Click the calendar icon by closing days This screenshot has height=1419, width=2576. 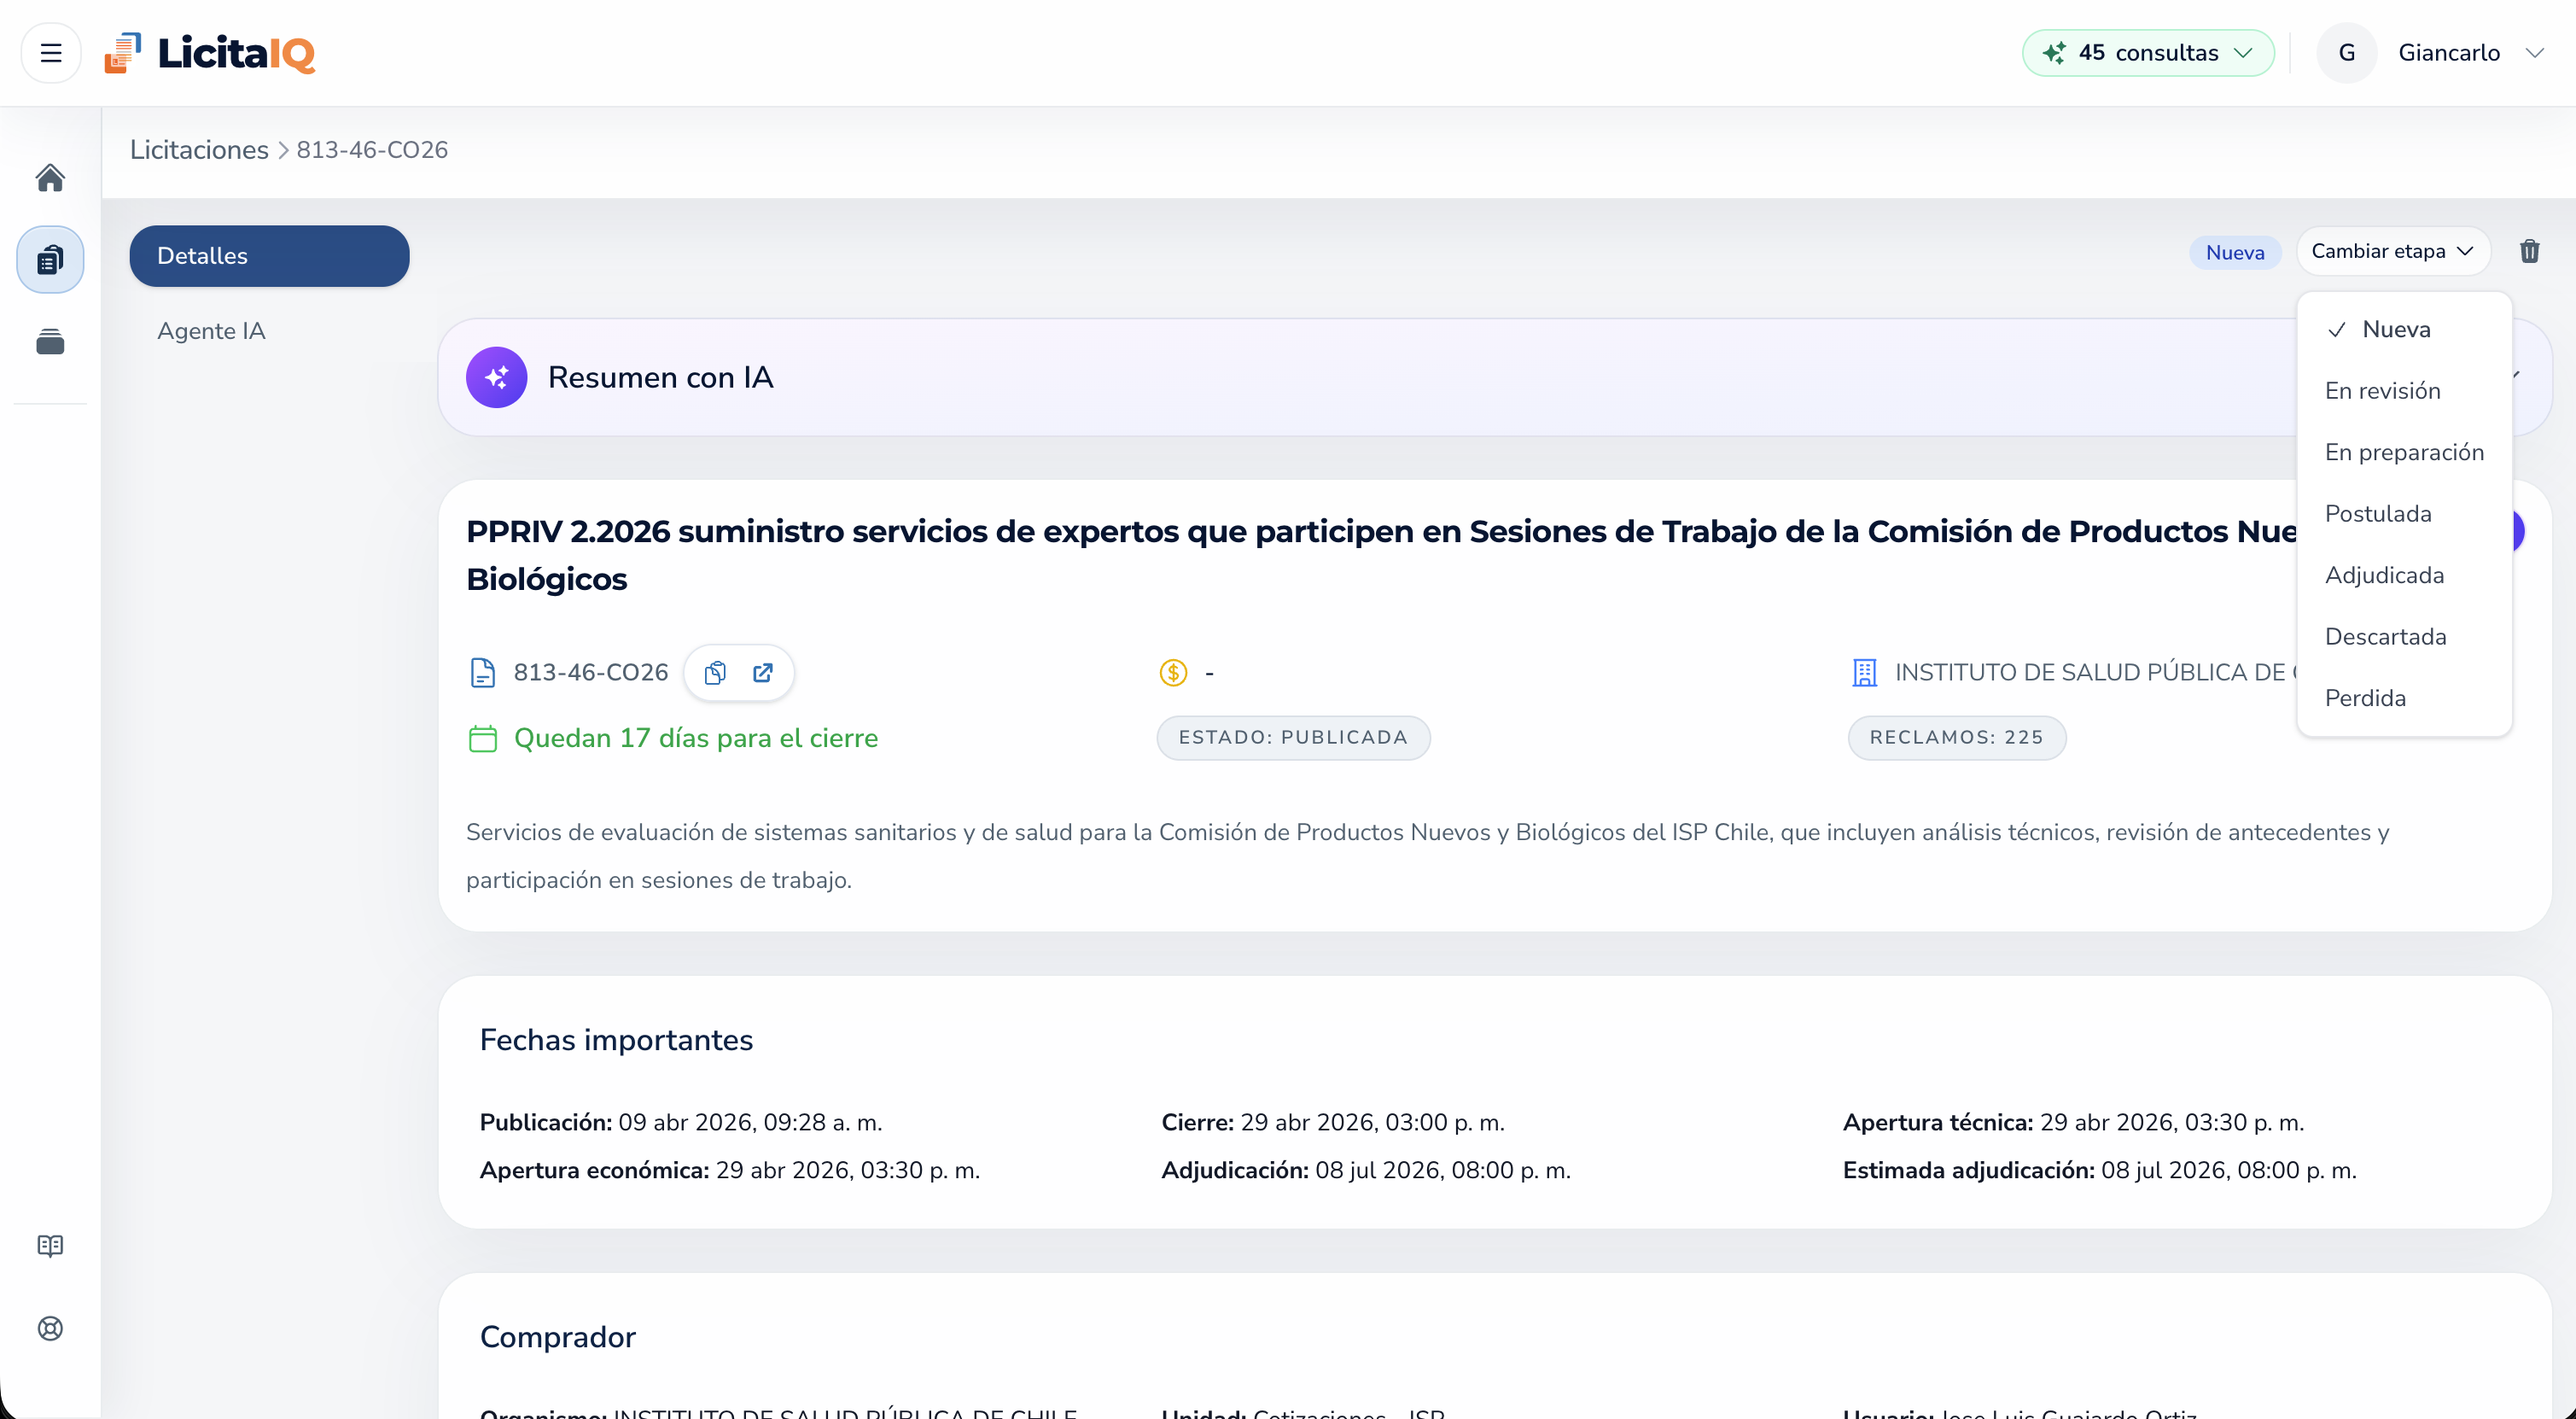483,738
